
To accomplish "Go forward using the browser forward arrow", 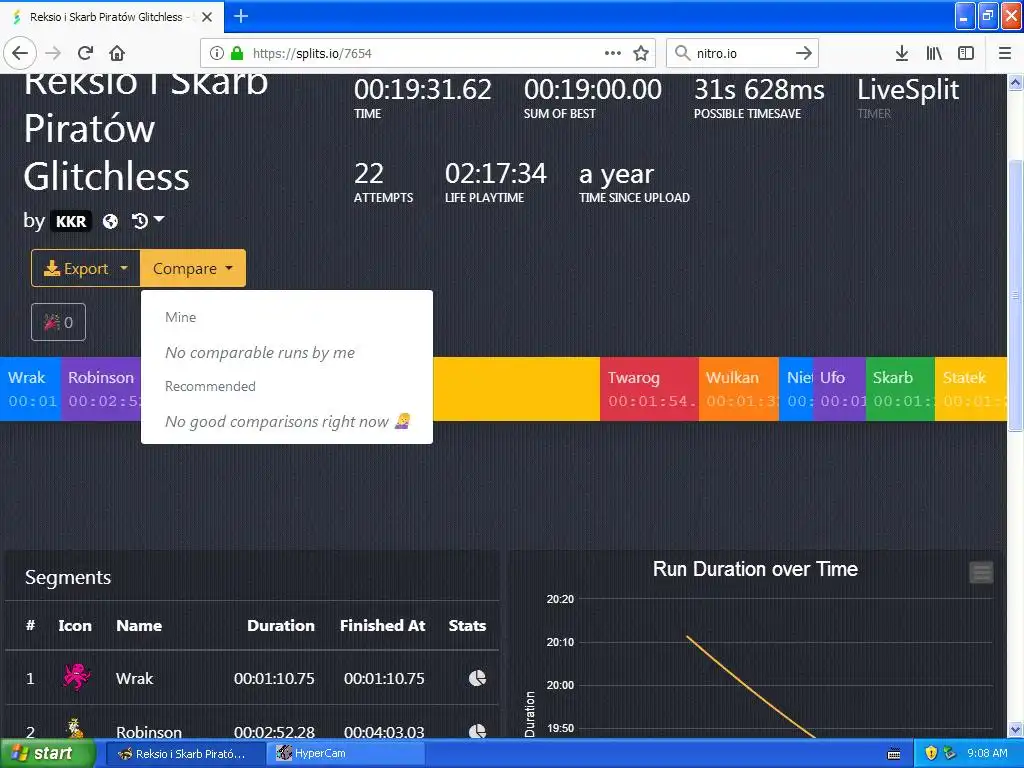I will 53,53.
